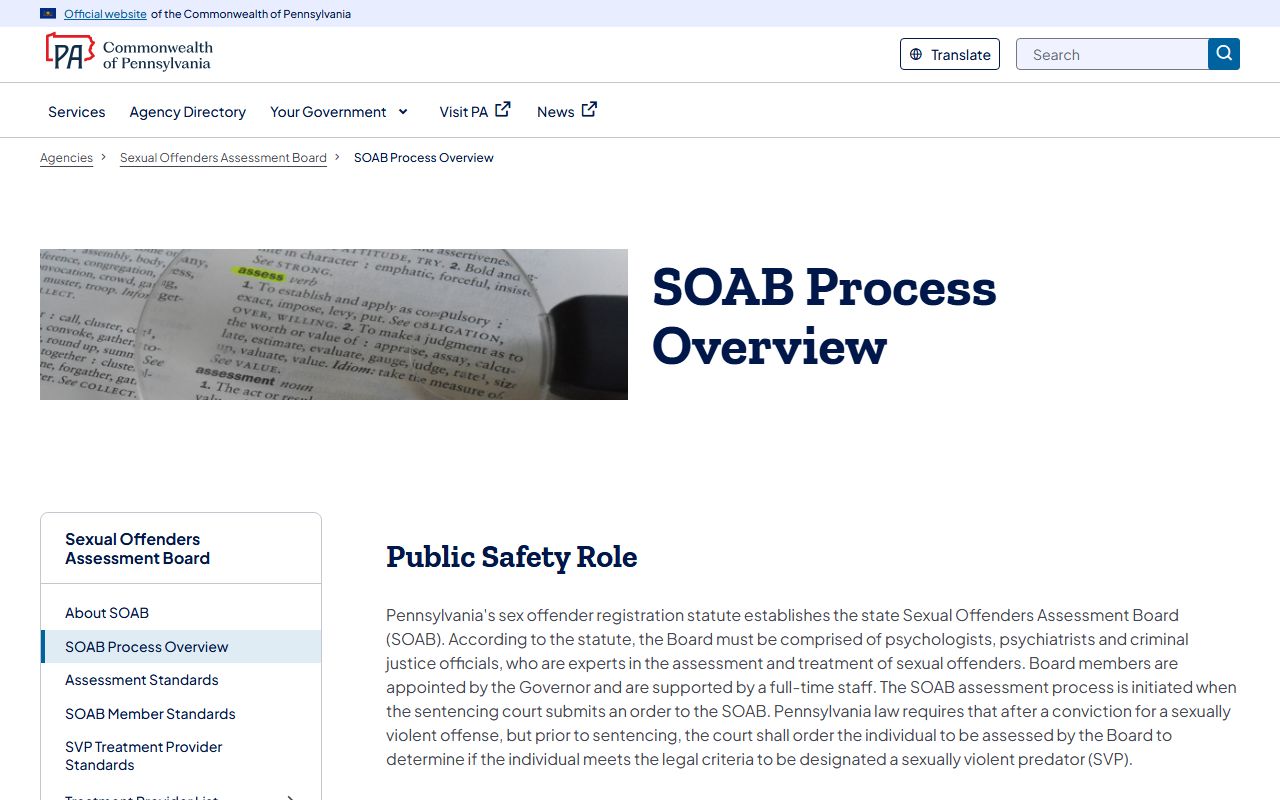1280x800 pixels.
Task: Open the Your Government menu
Action: coord(340,112)
